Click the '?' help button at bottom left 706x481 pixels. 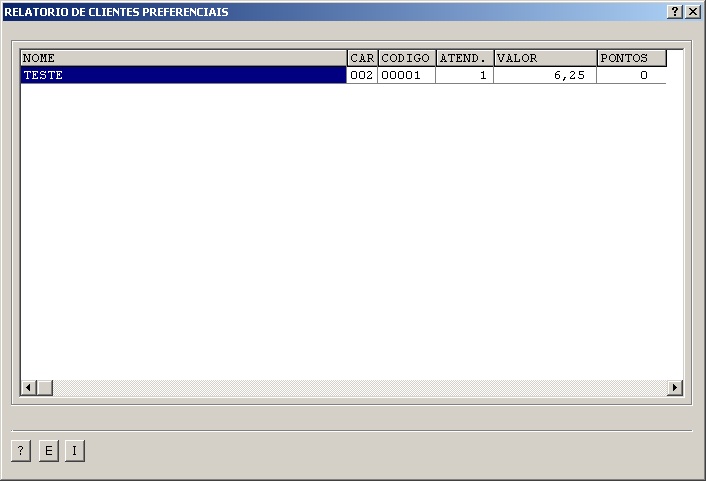pyautogui.click(x=21, y=451)
